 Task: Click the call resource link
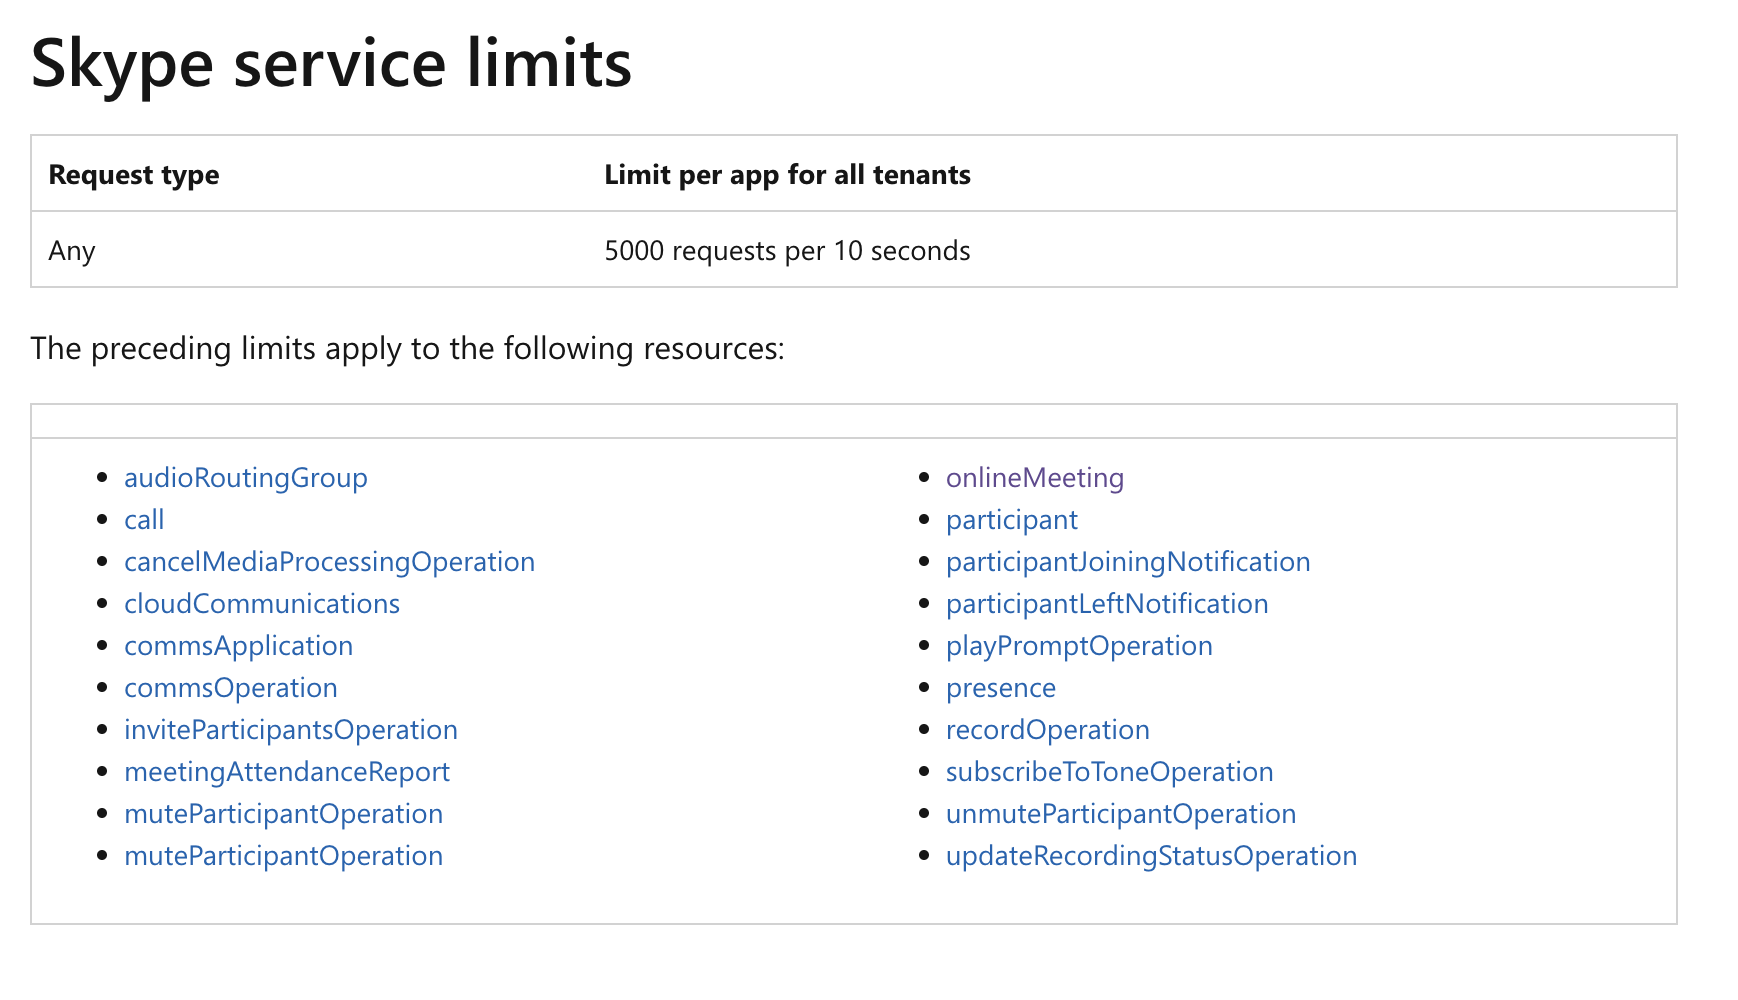coord(144,520)
